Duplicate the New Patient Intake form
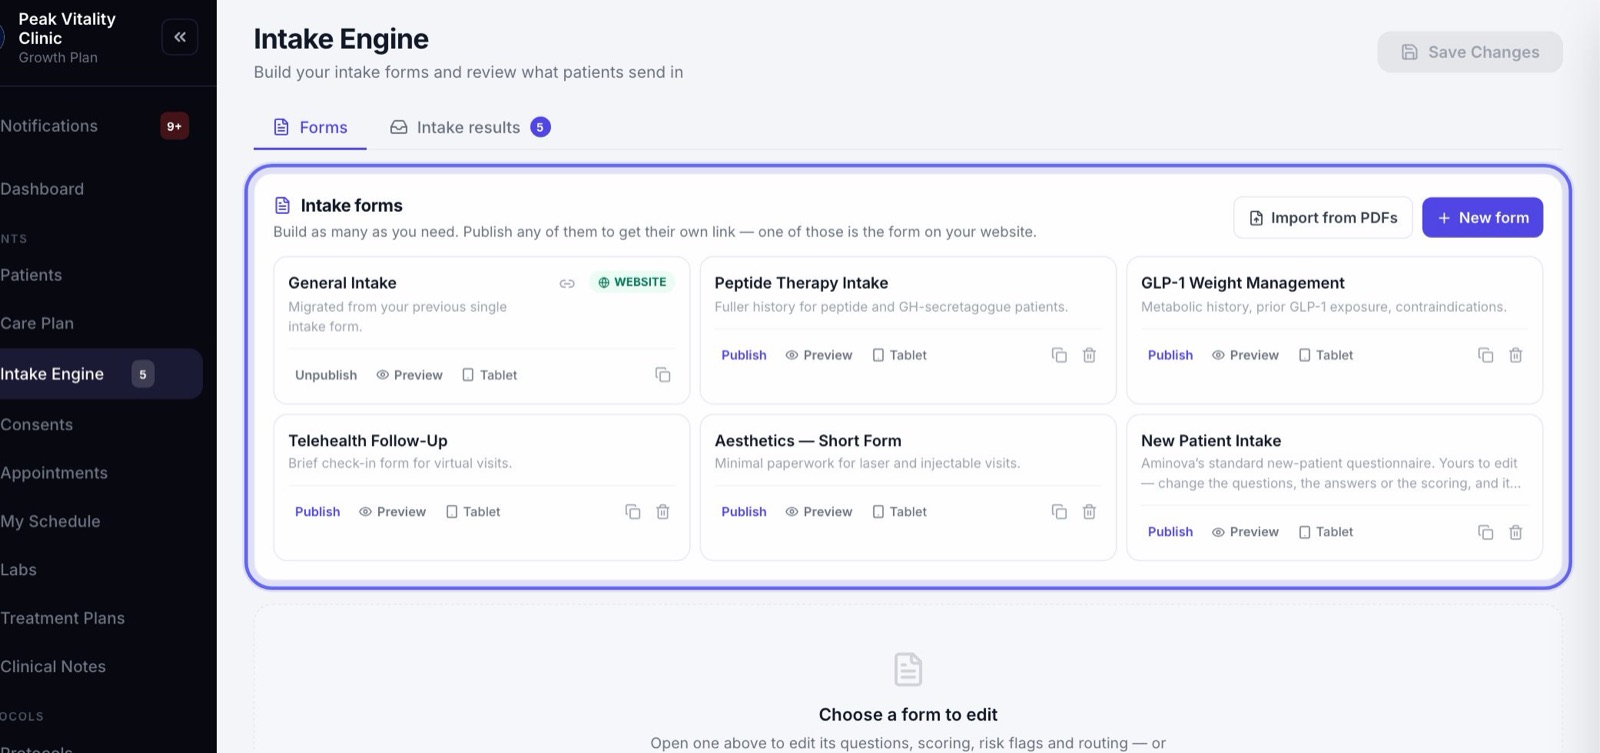Screen dimensions: 1600x753 tap(1486, 532)
